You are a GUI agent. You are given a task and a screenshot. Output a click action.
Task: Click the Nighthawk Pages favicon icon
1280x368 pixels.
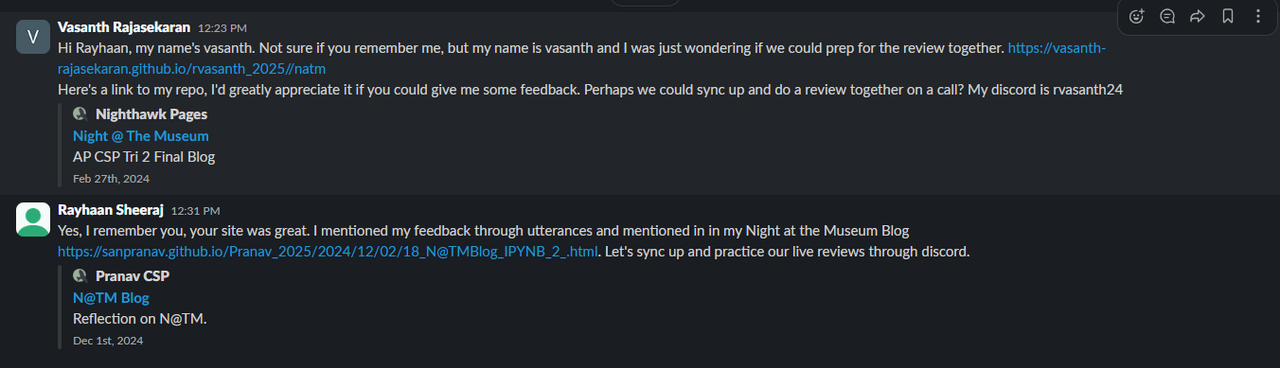click(x=80, y=114)
